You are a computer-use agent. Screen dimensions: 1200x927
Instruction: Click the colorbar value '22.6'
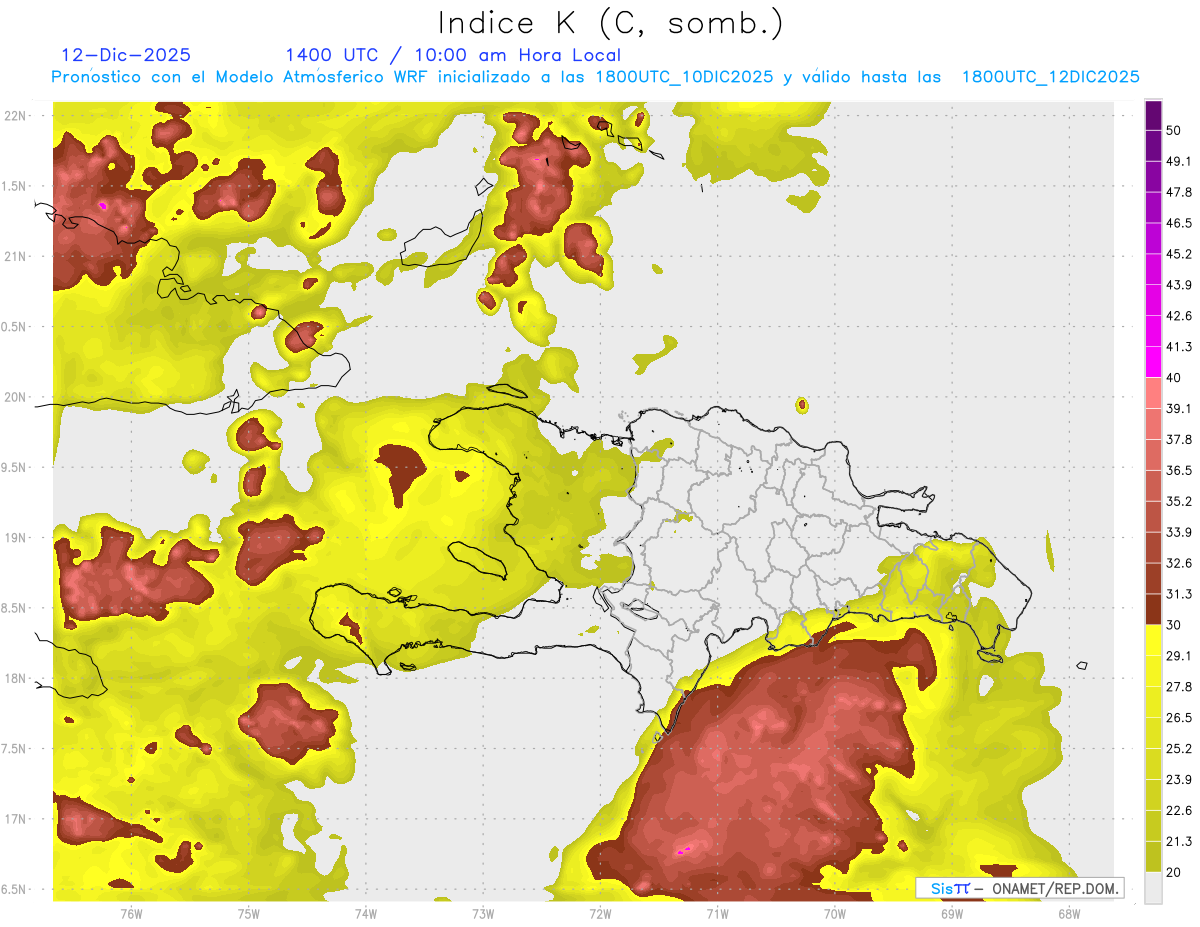coord(1179,810)
